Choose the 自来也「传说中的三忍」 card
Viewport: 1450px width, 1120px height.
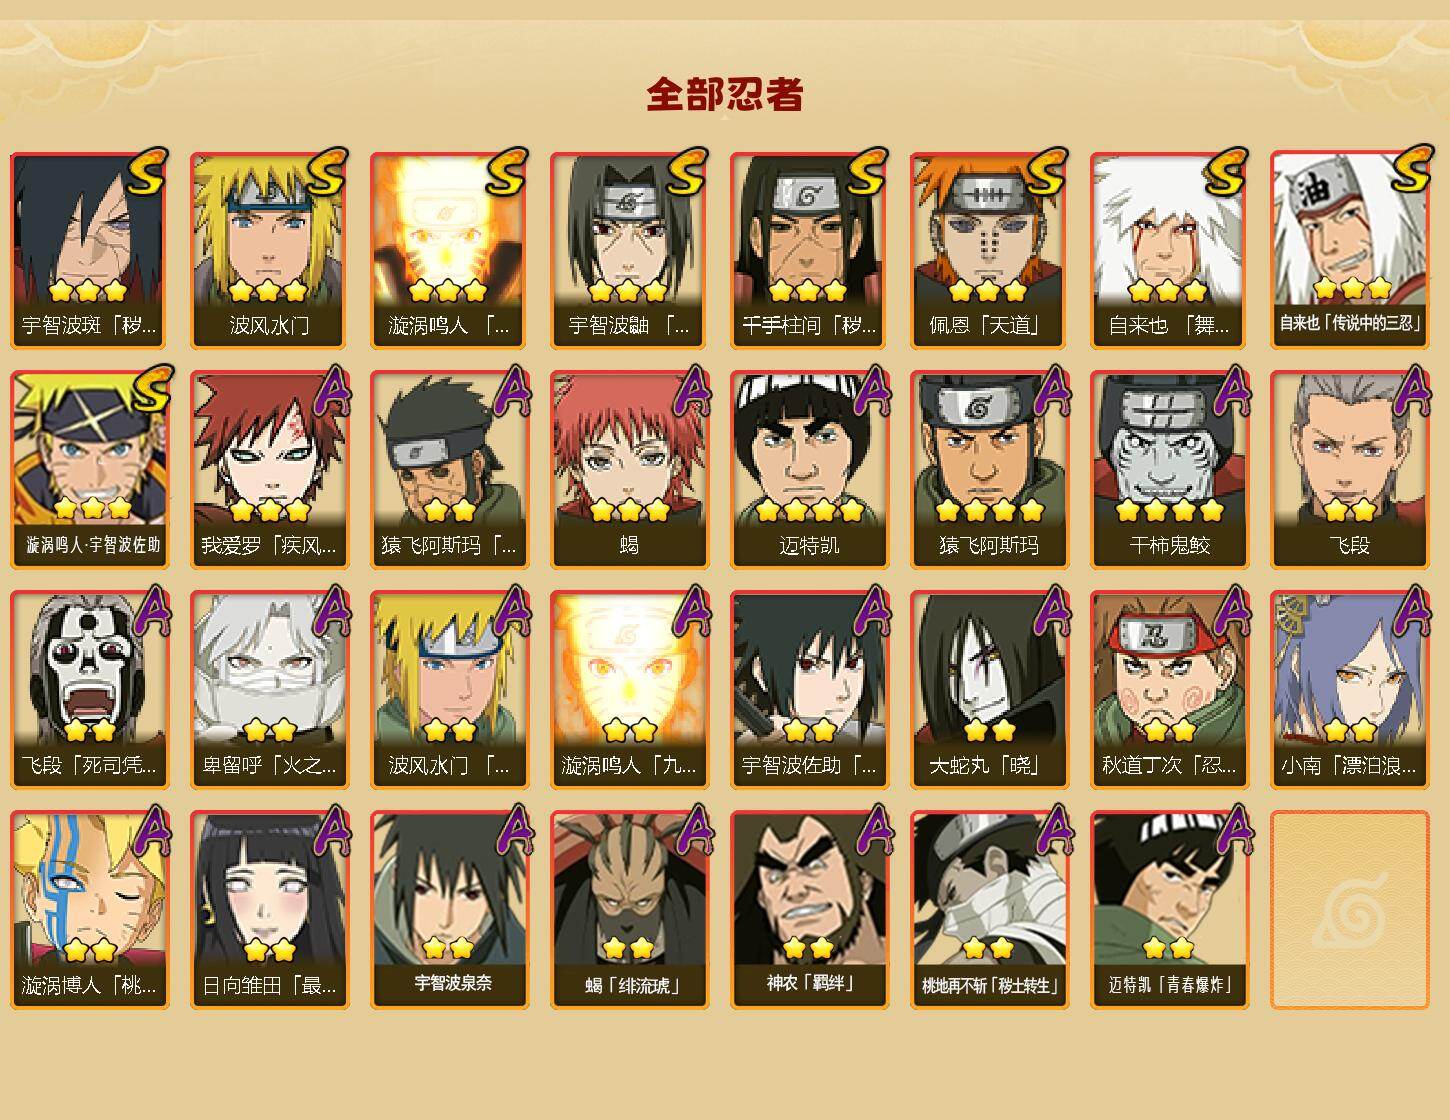[x=1349, y=250]
